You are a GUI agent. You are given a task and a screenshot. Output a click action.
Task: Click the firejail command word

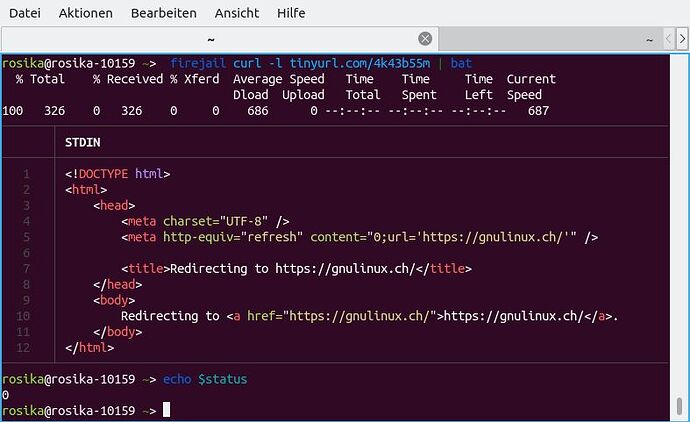[198, 63]
